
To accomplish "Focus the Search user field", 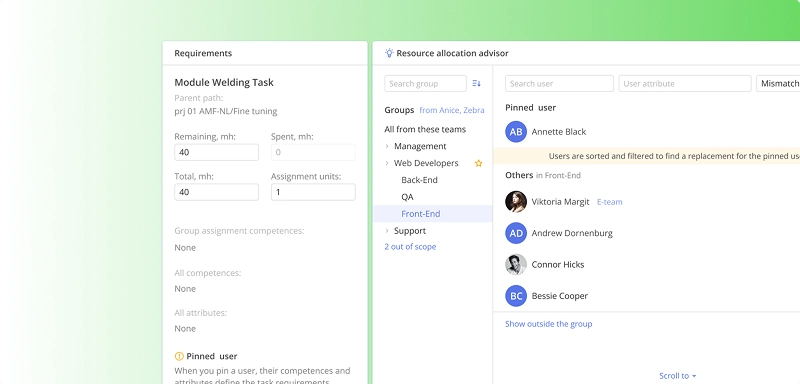I will click(559, 84).
